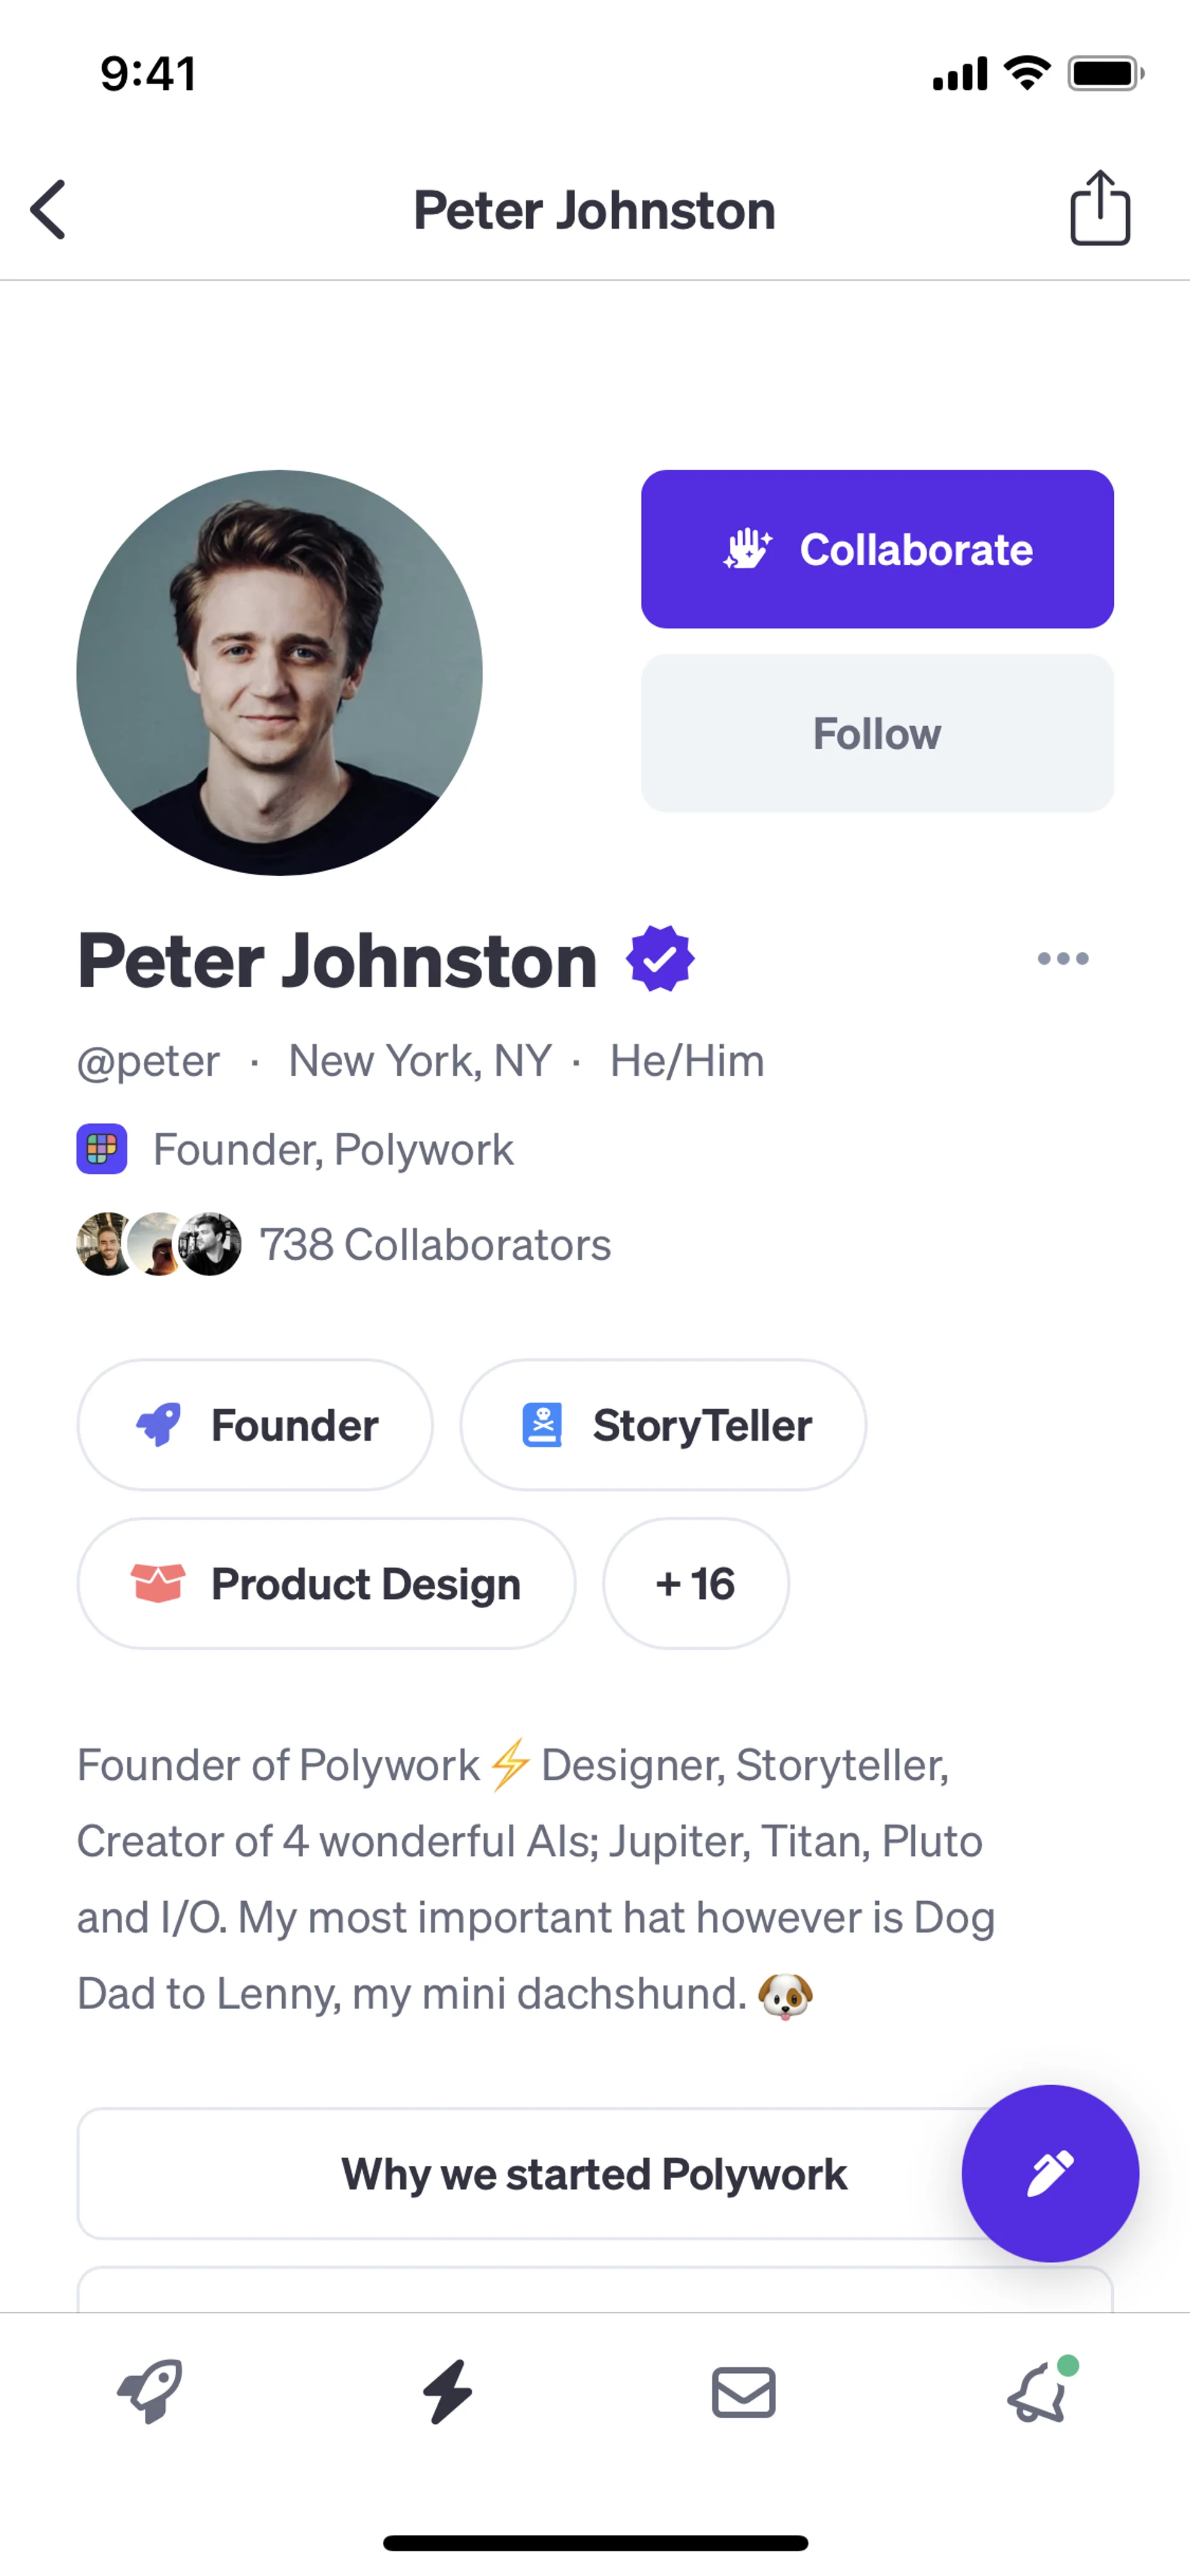Open Why we started Polywork card
Screen dimensions: 1190x2576
click(520, 2174)
